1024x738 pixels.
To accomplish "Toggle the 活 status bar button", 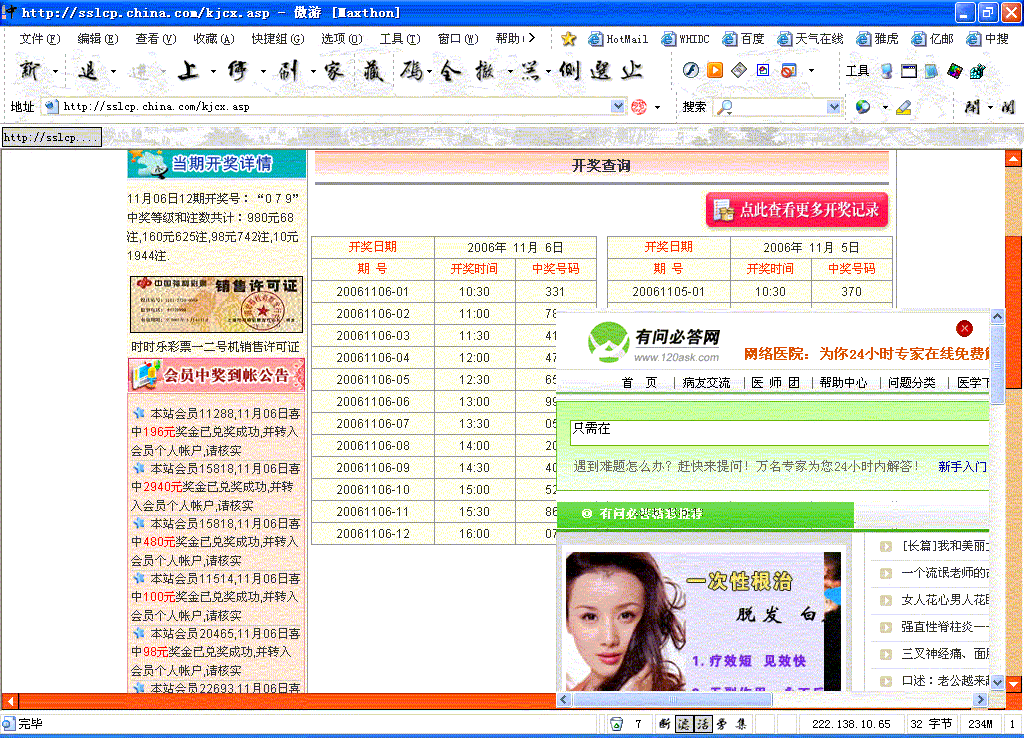I will pyautogui.click(x=702, y=724).
